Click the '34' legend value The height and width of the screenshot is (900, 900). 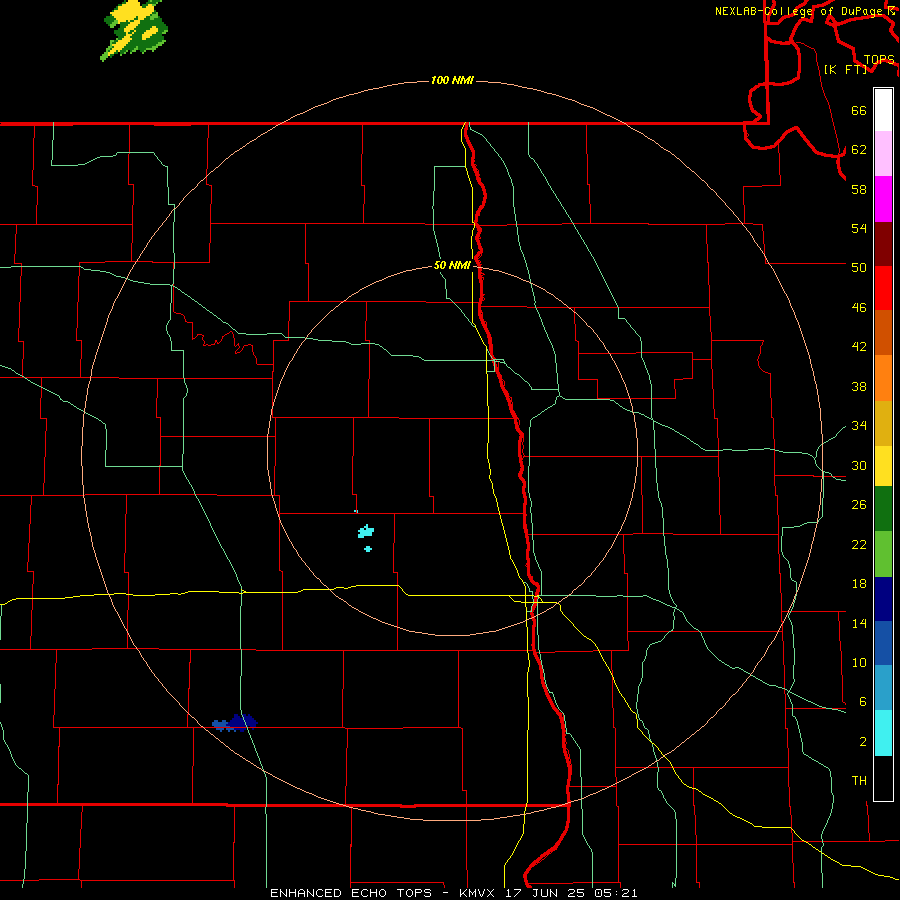[859, 425]
